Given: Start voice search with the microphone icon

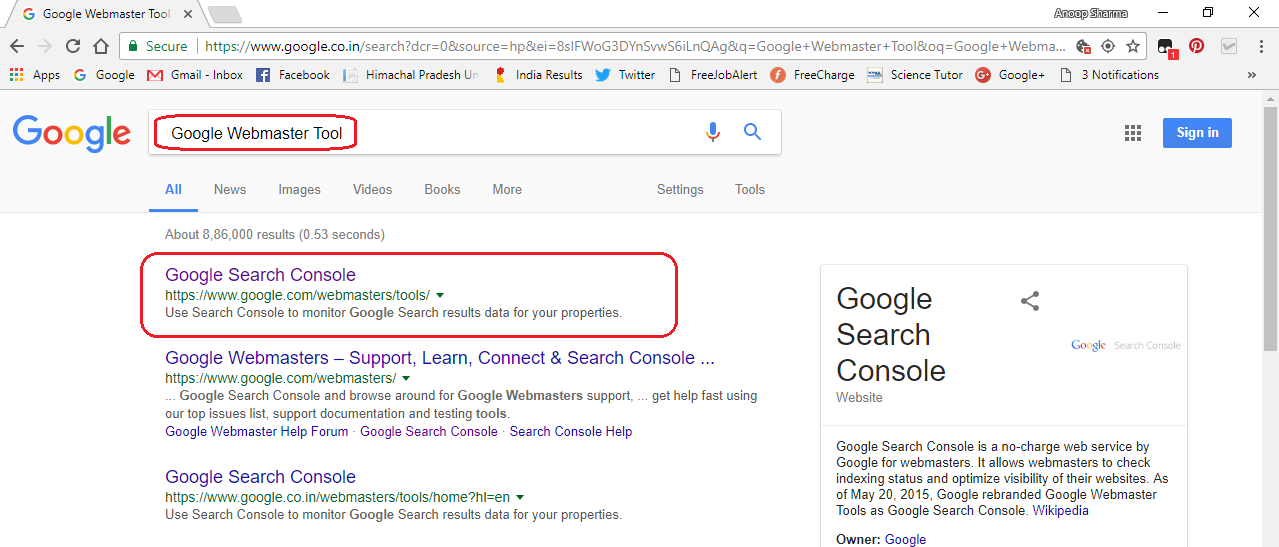Looking at the screenshot, I should pyautogui.click(x=712, y=132).
